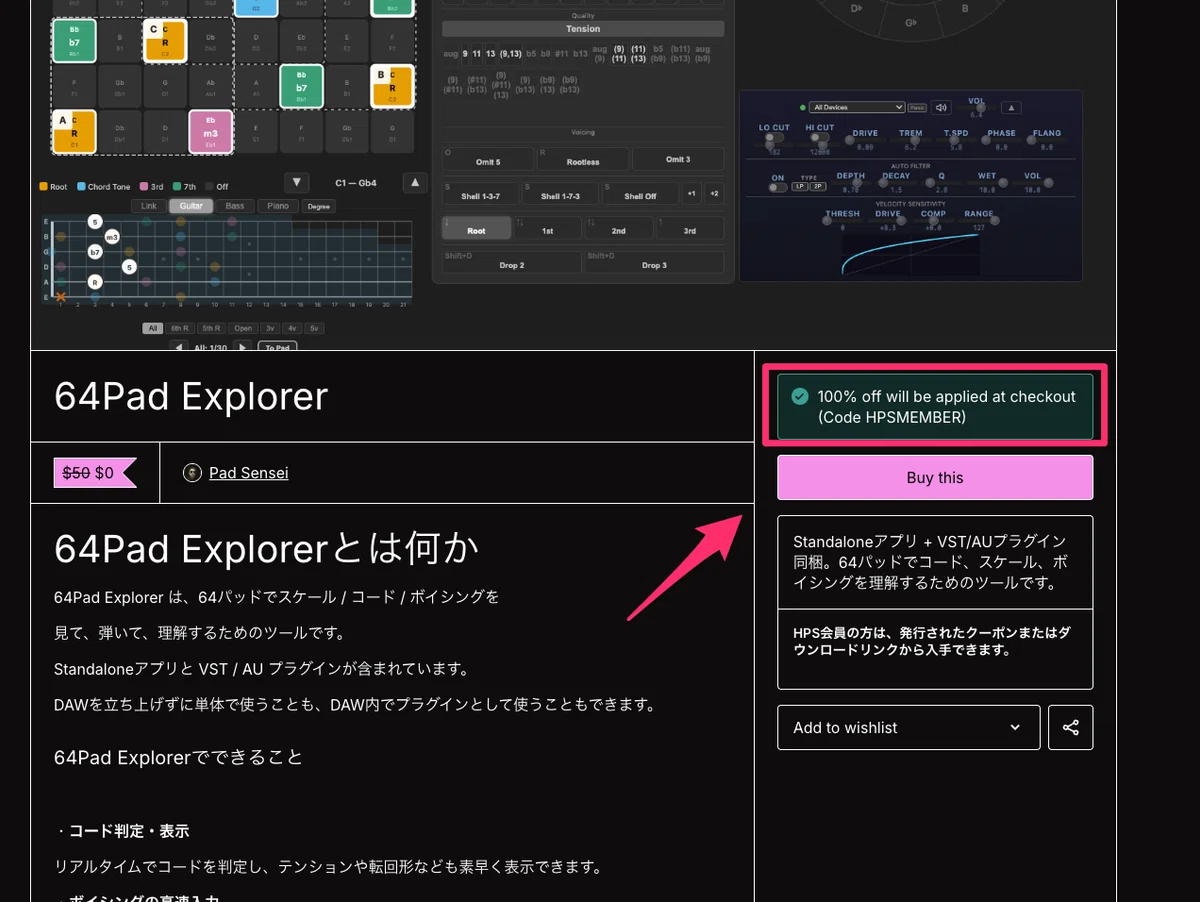Click the +2 voicing button
1200x902 pixels.
(x=713, y=192)
